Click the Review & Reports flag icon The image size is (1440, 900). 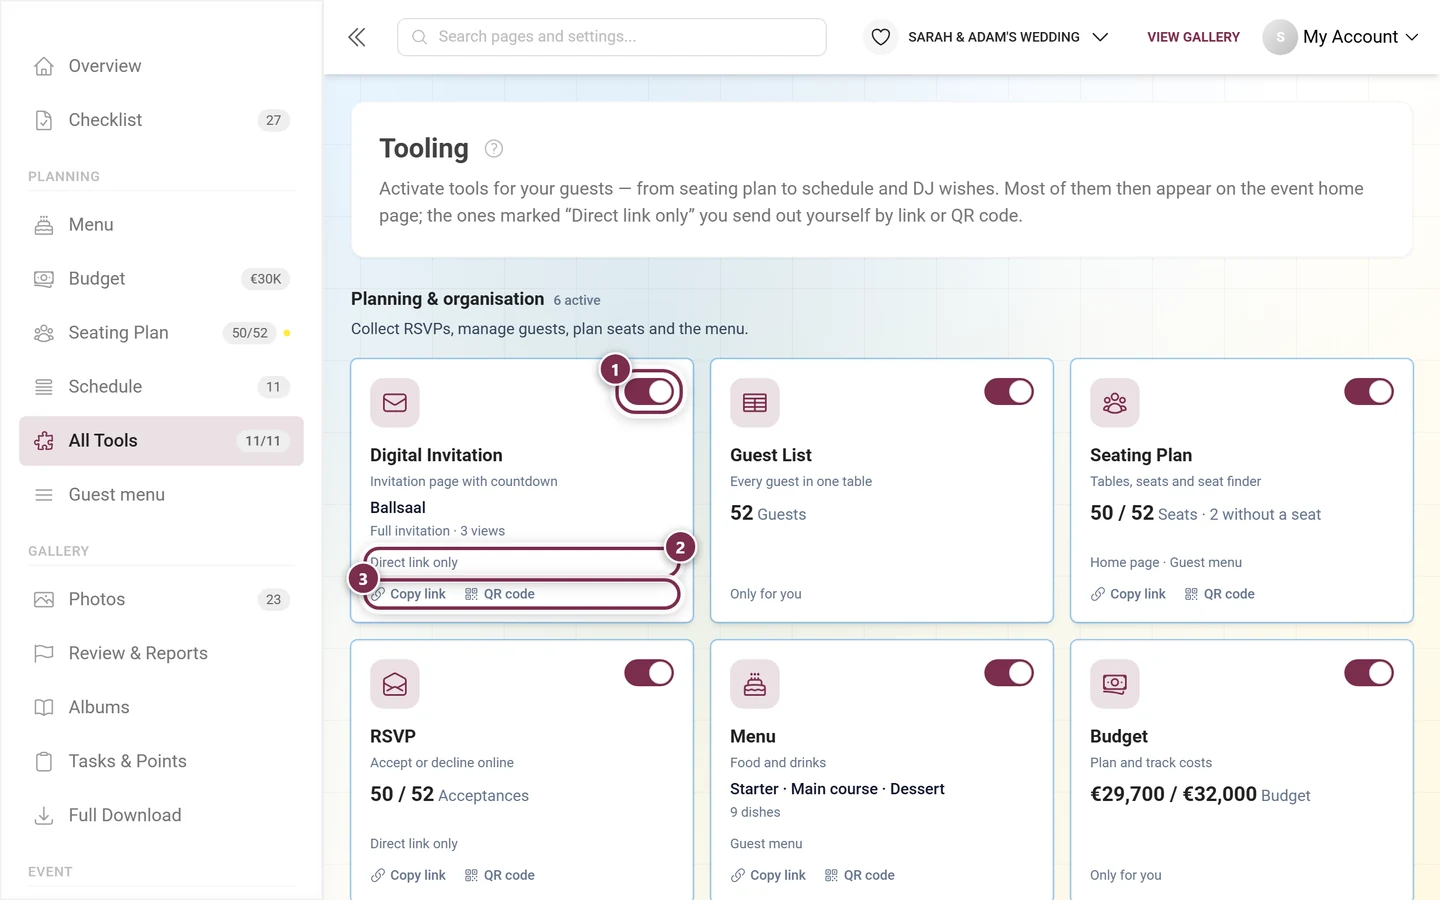pyautogui.click(x=44, y=654)
